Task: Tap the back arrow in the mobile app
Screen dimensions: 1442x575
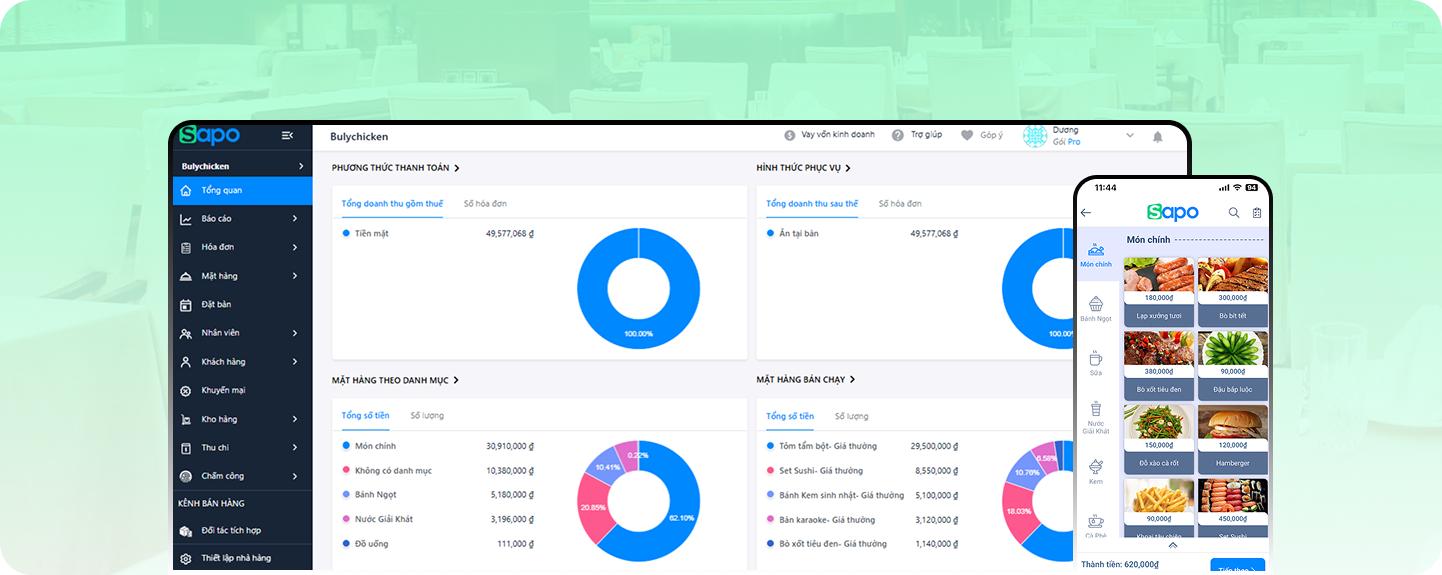Action: [1086, 213]
